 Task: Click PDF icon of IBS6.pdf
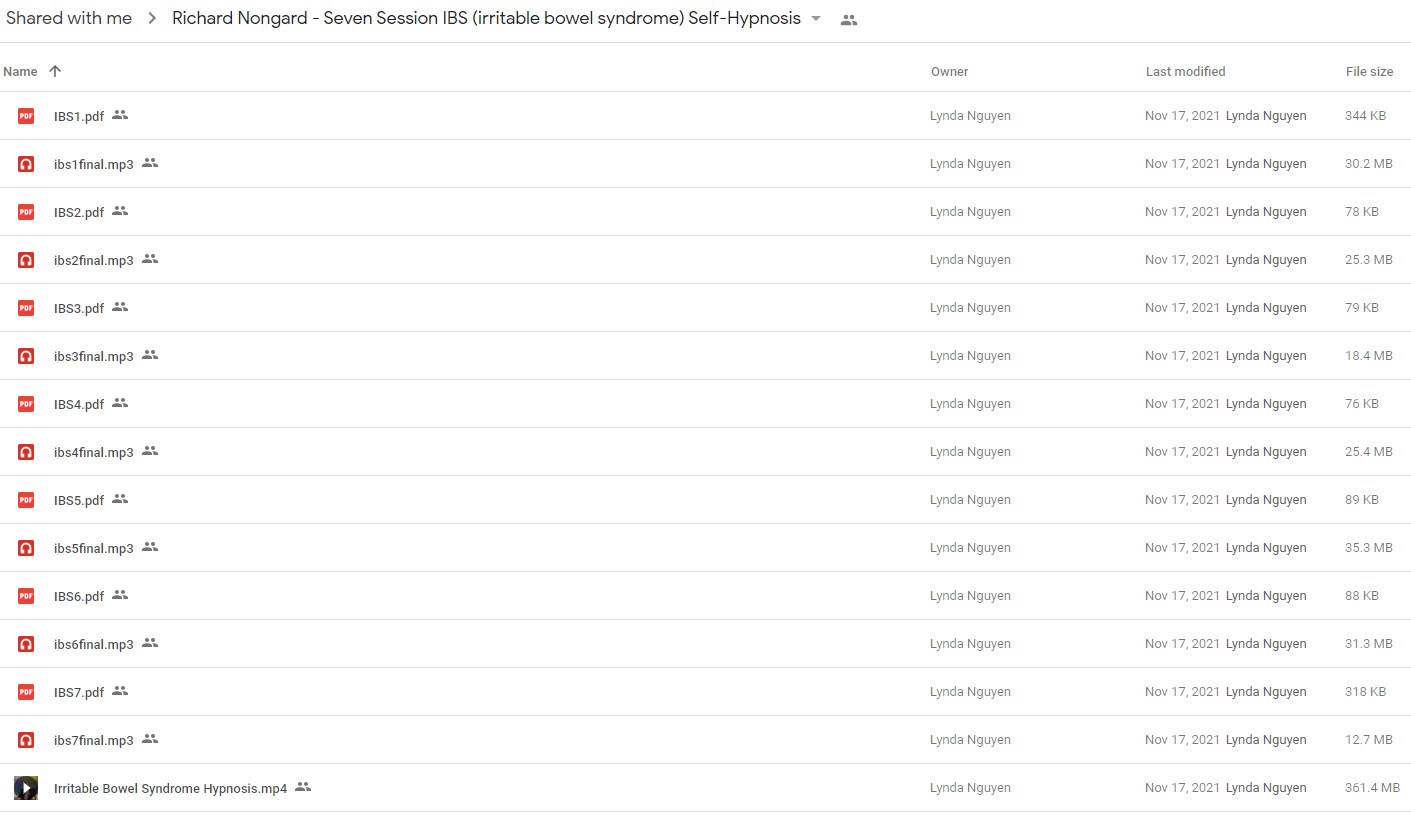(x=26, y=596)
